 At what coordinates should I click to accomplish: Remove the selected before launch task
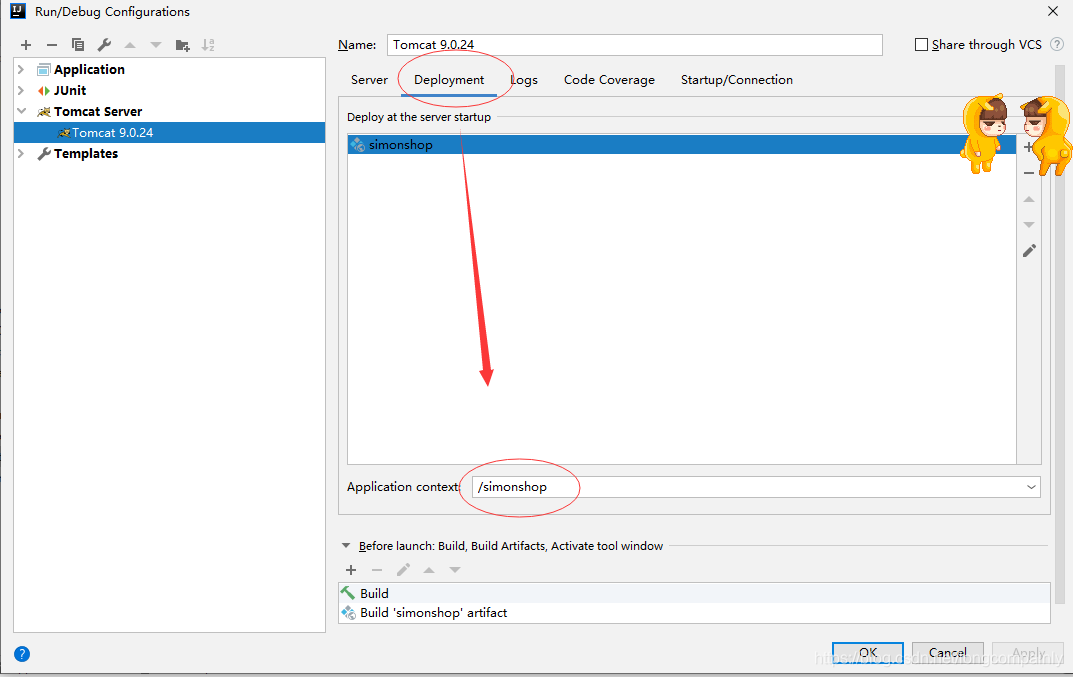pyautogui.click(x=377, y=570)
